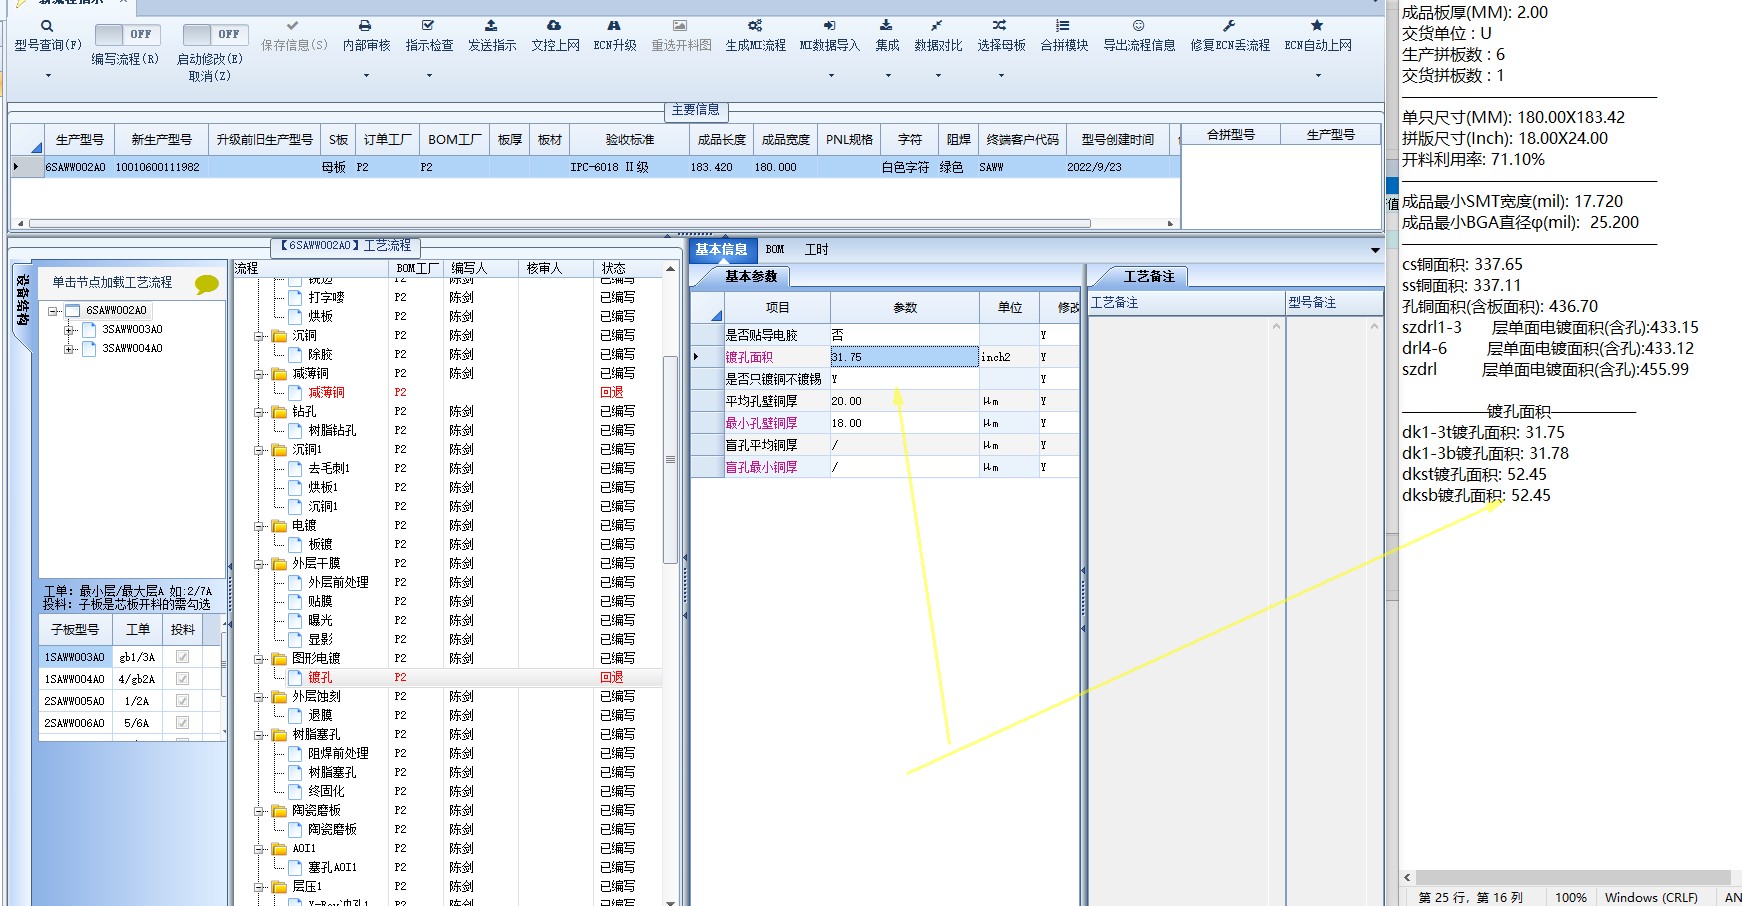This screenshot has width=1742, height=906.
Task: Switch to the 基本信息 tab
Action: (x=721, y=250)
